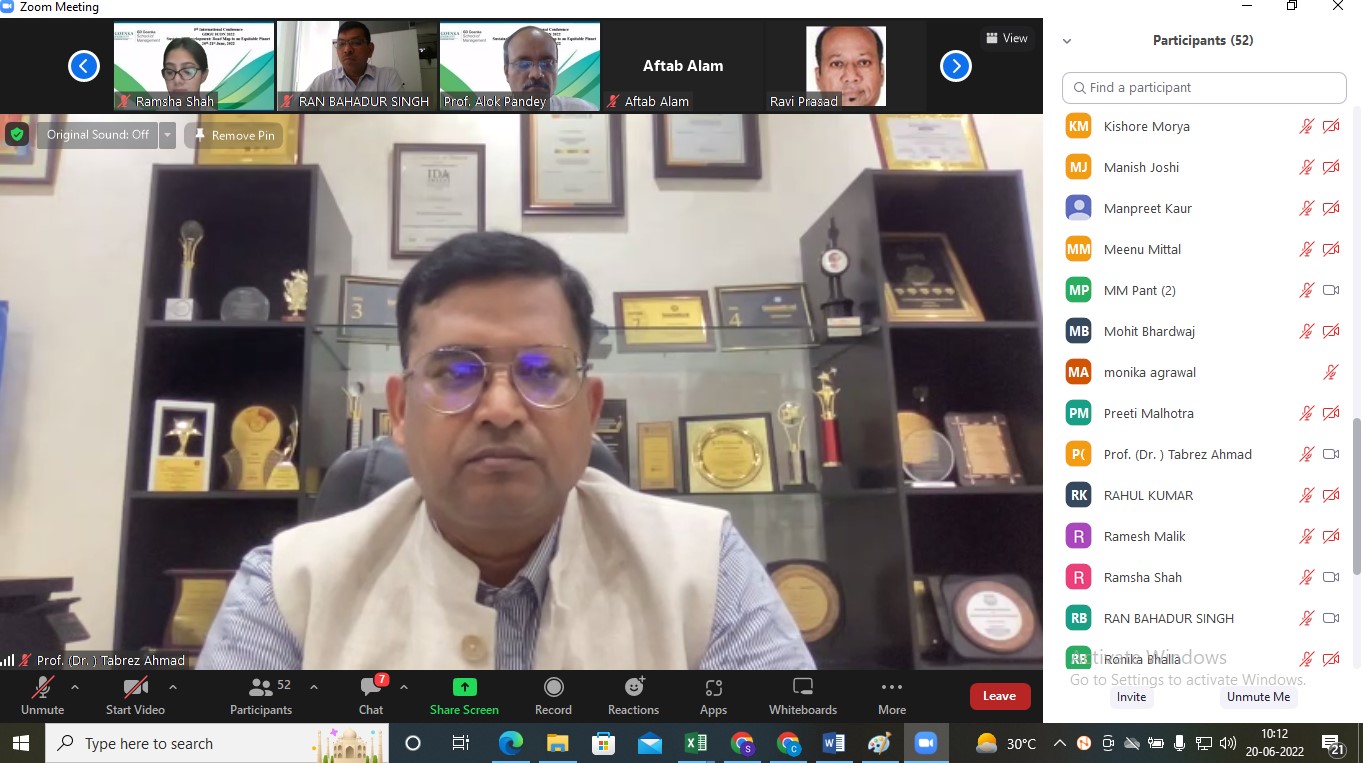Open the Participants panel toolbar item
Image resolution: width=1363 pixels, height=763 pixels.
[261, 688]
